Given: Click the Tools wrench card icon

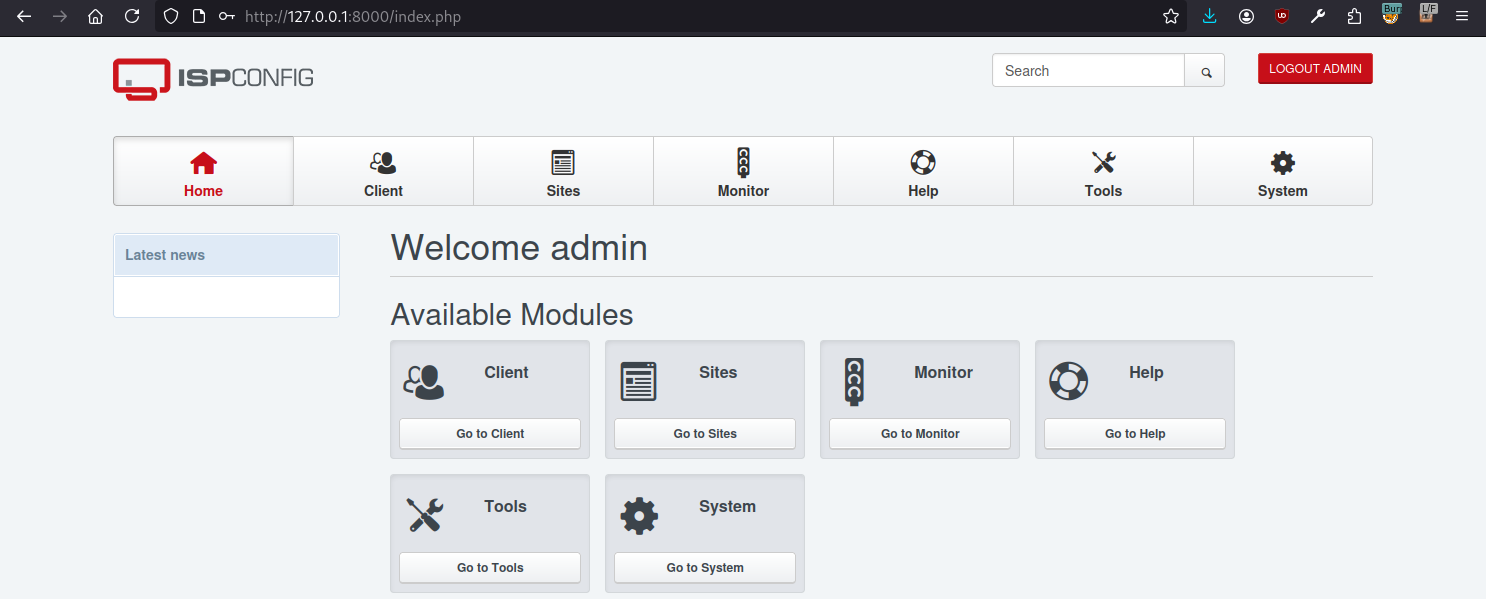Looking at the screenshot, I should 424,515.
